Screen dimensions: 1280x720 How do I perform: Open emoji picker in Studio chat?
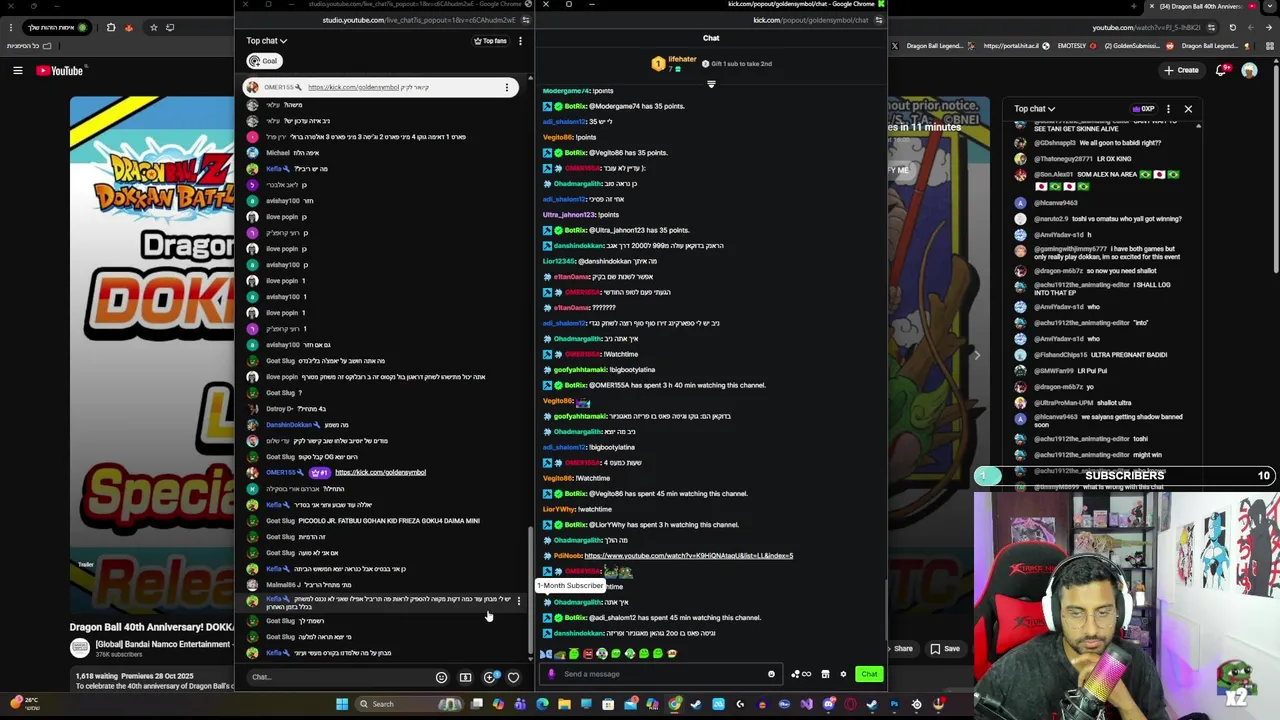pos(441,677)
